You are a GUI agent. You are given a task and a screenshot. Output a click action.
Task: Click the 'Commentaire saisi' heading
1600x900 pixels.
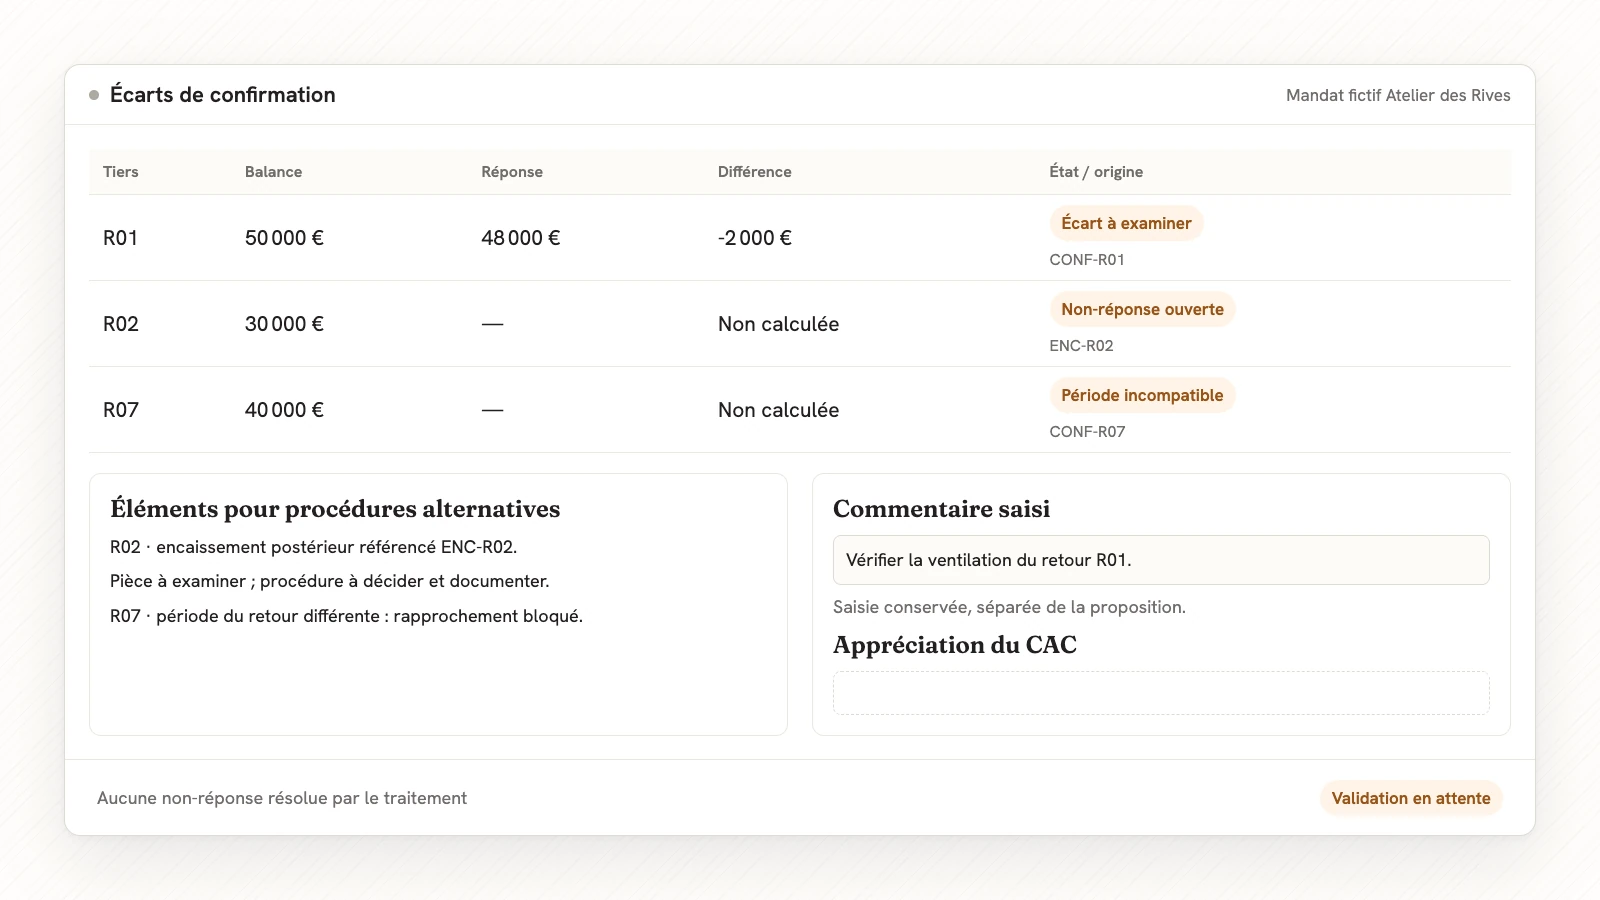pos(941,509)
